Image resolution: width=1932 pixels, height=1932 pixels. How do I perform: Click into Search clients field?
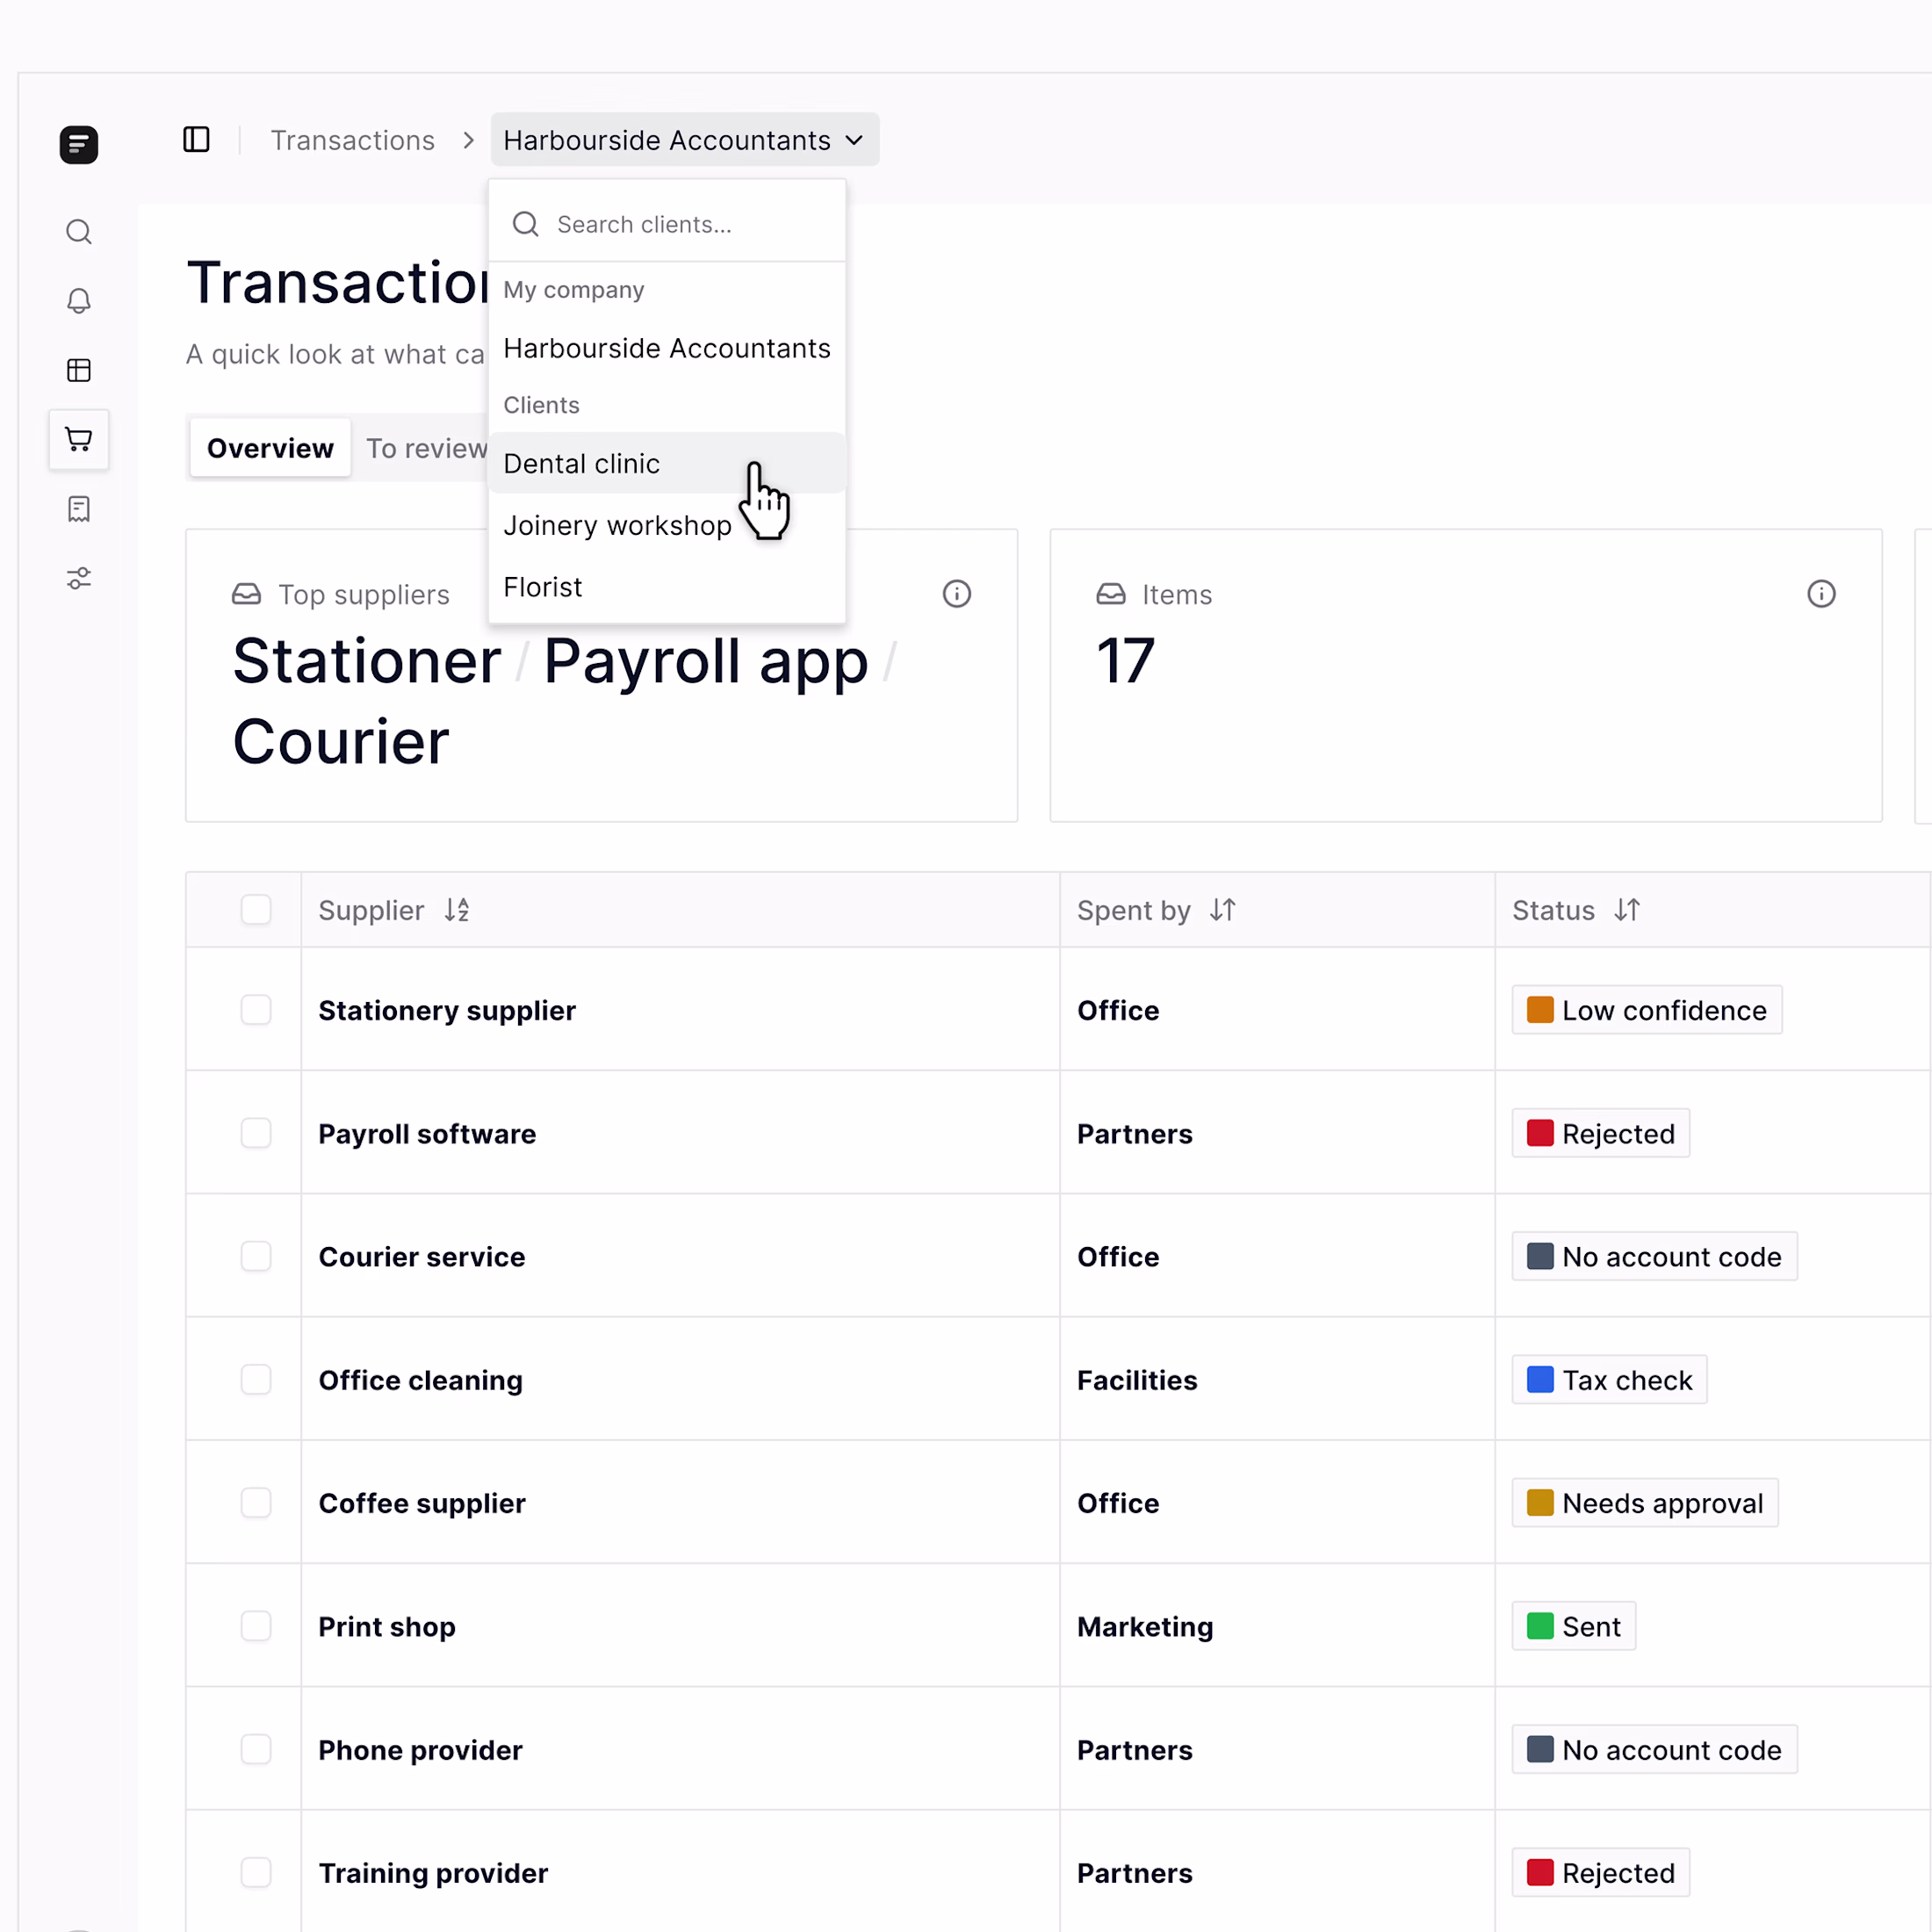point(667,224)
